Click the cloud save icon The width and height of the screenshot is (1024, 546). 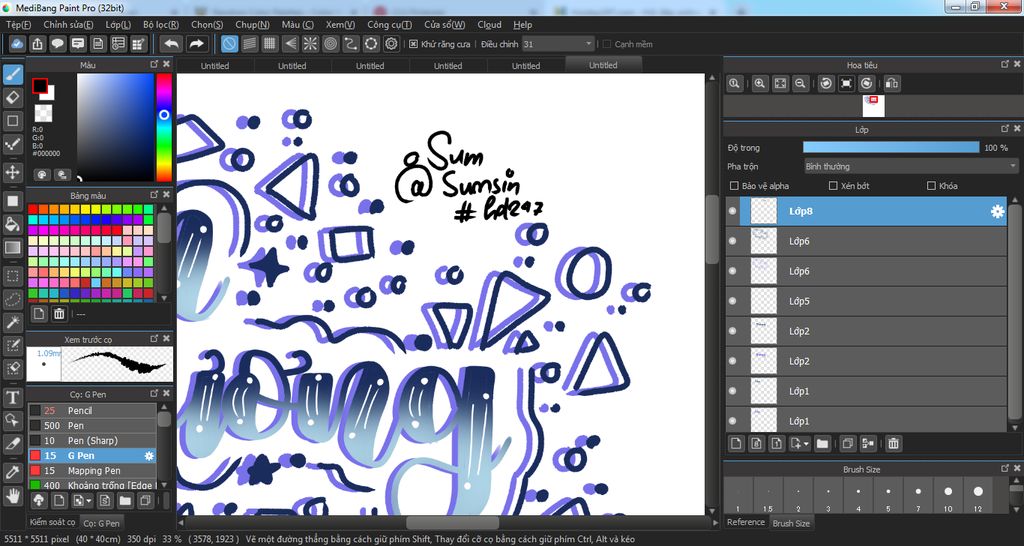pos(17,44)
